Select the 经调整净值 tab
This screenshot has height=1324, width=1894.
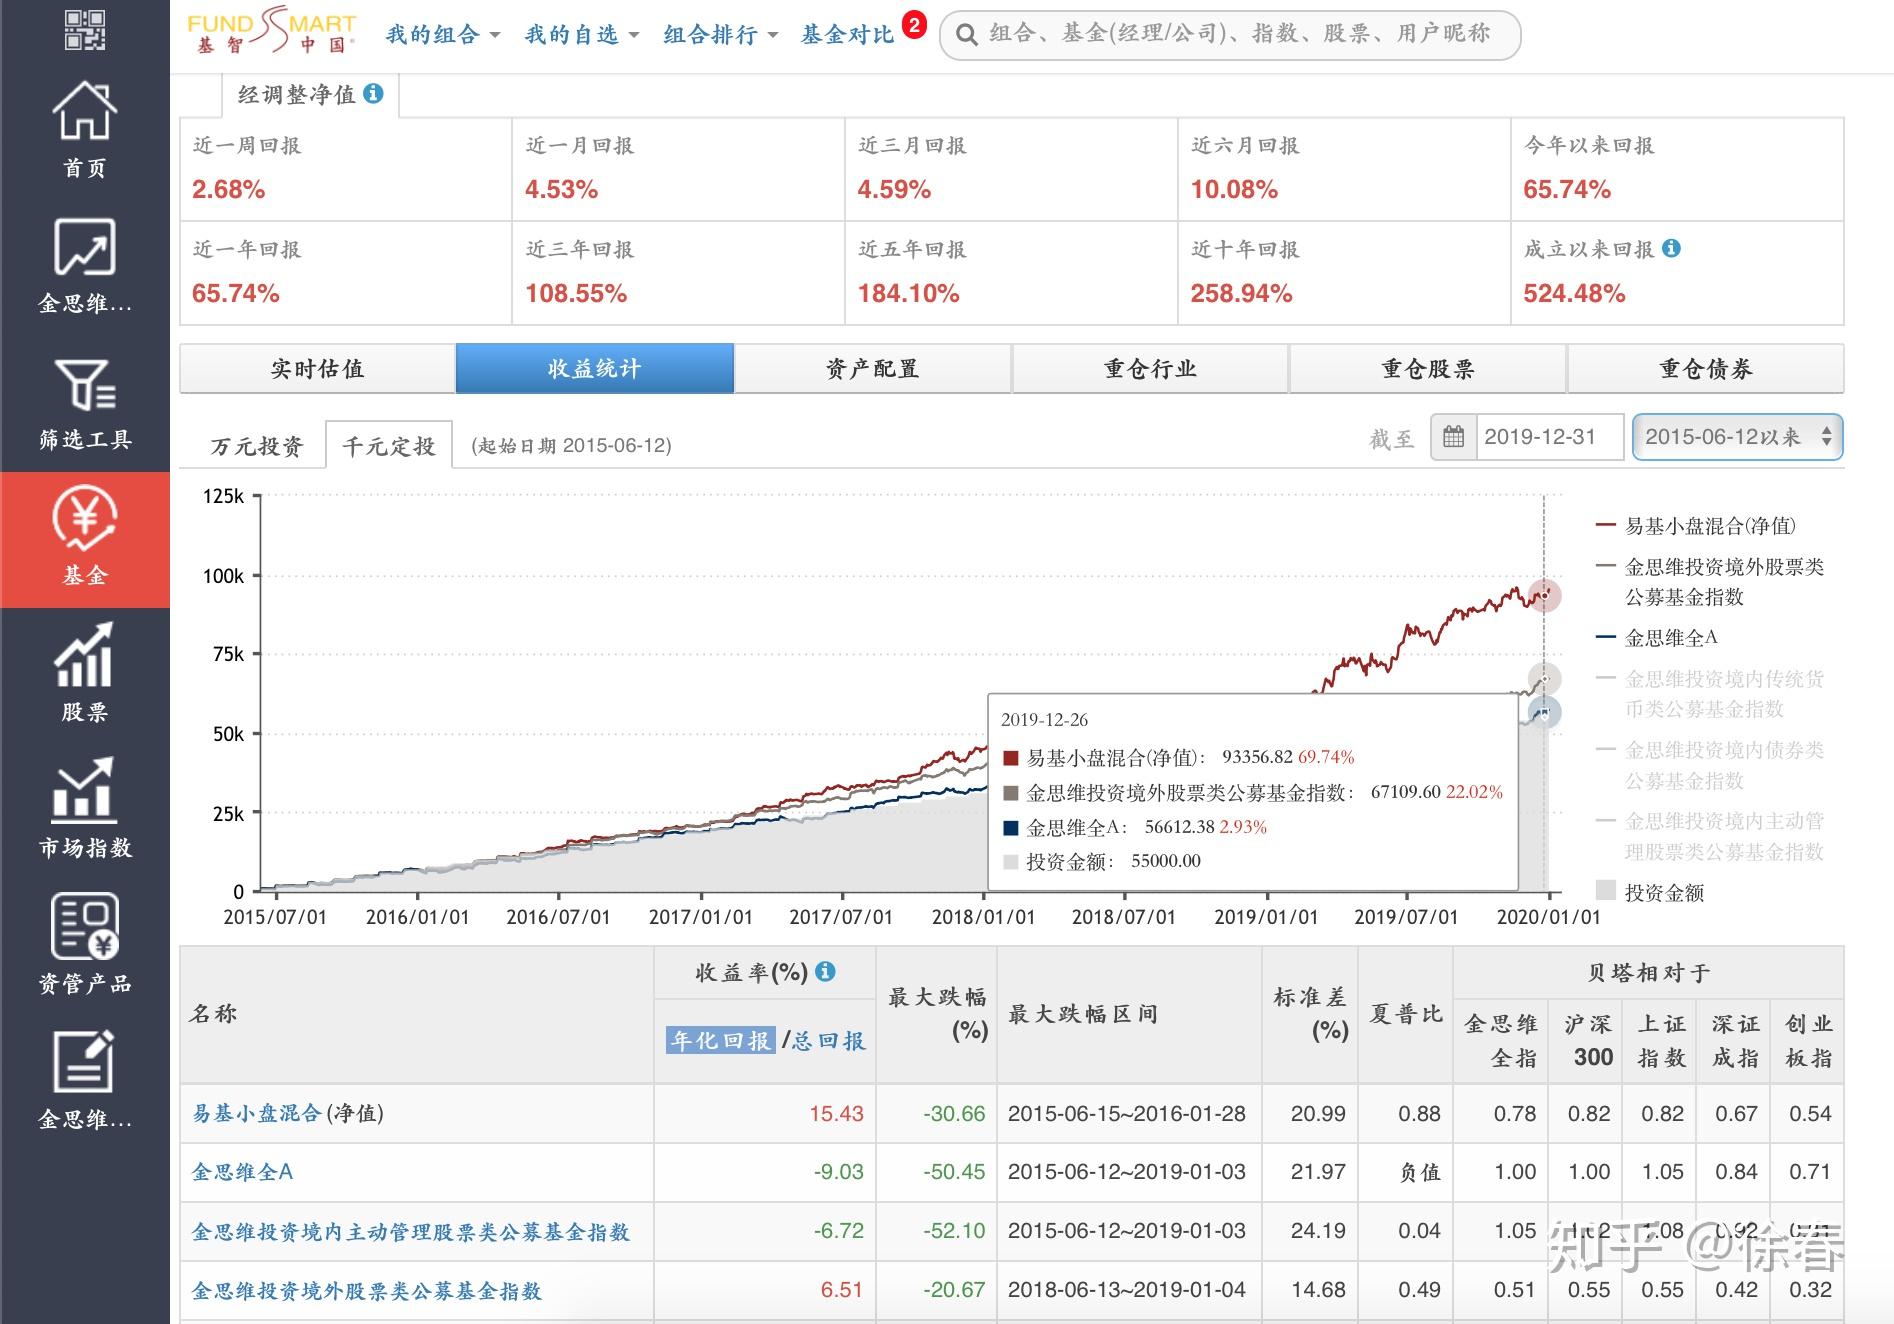(310, 95)
